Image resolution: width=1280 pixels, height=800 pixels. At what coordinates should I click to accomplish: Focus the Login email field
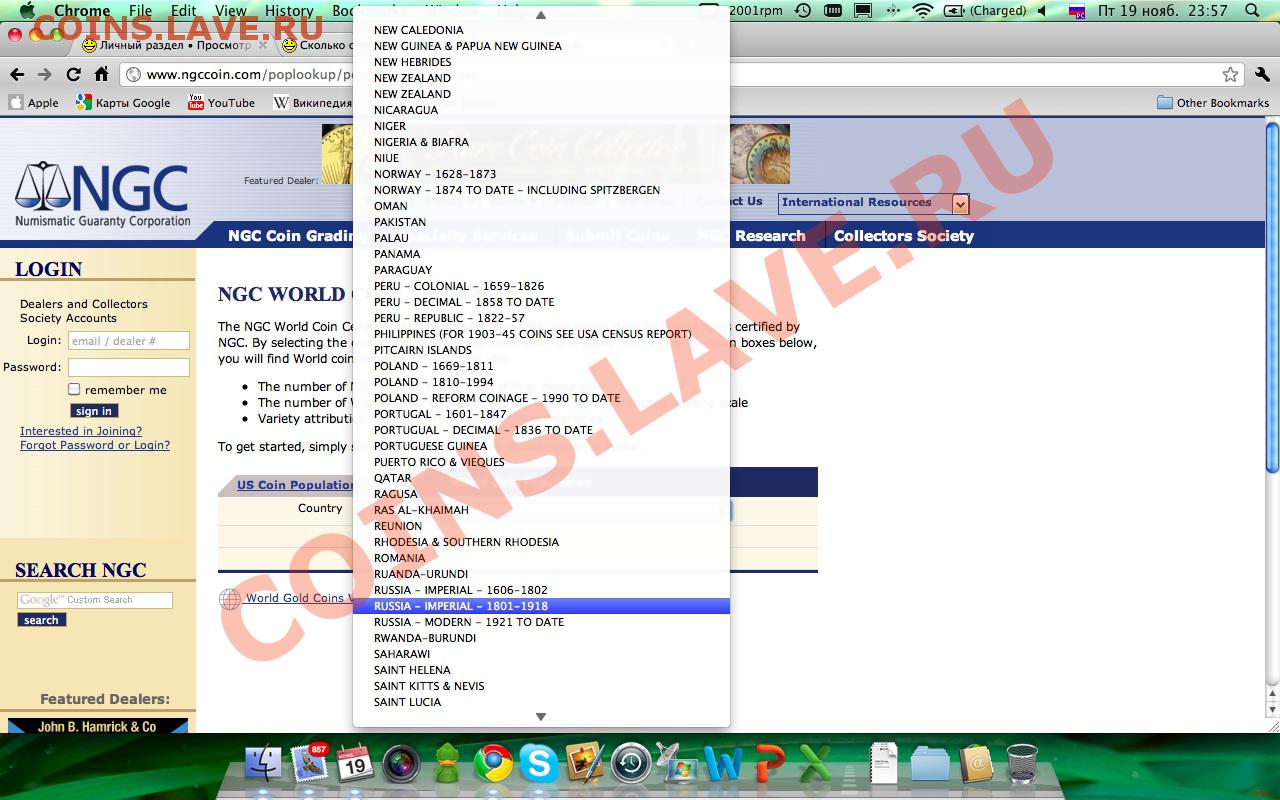tap(128, 341)
